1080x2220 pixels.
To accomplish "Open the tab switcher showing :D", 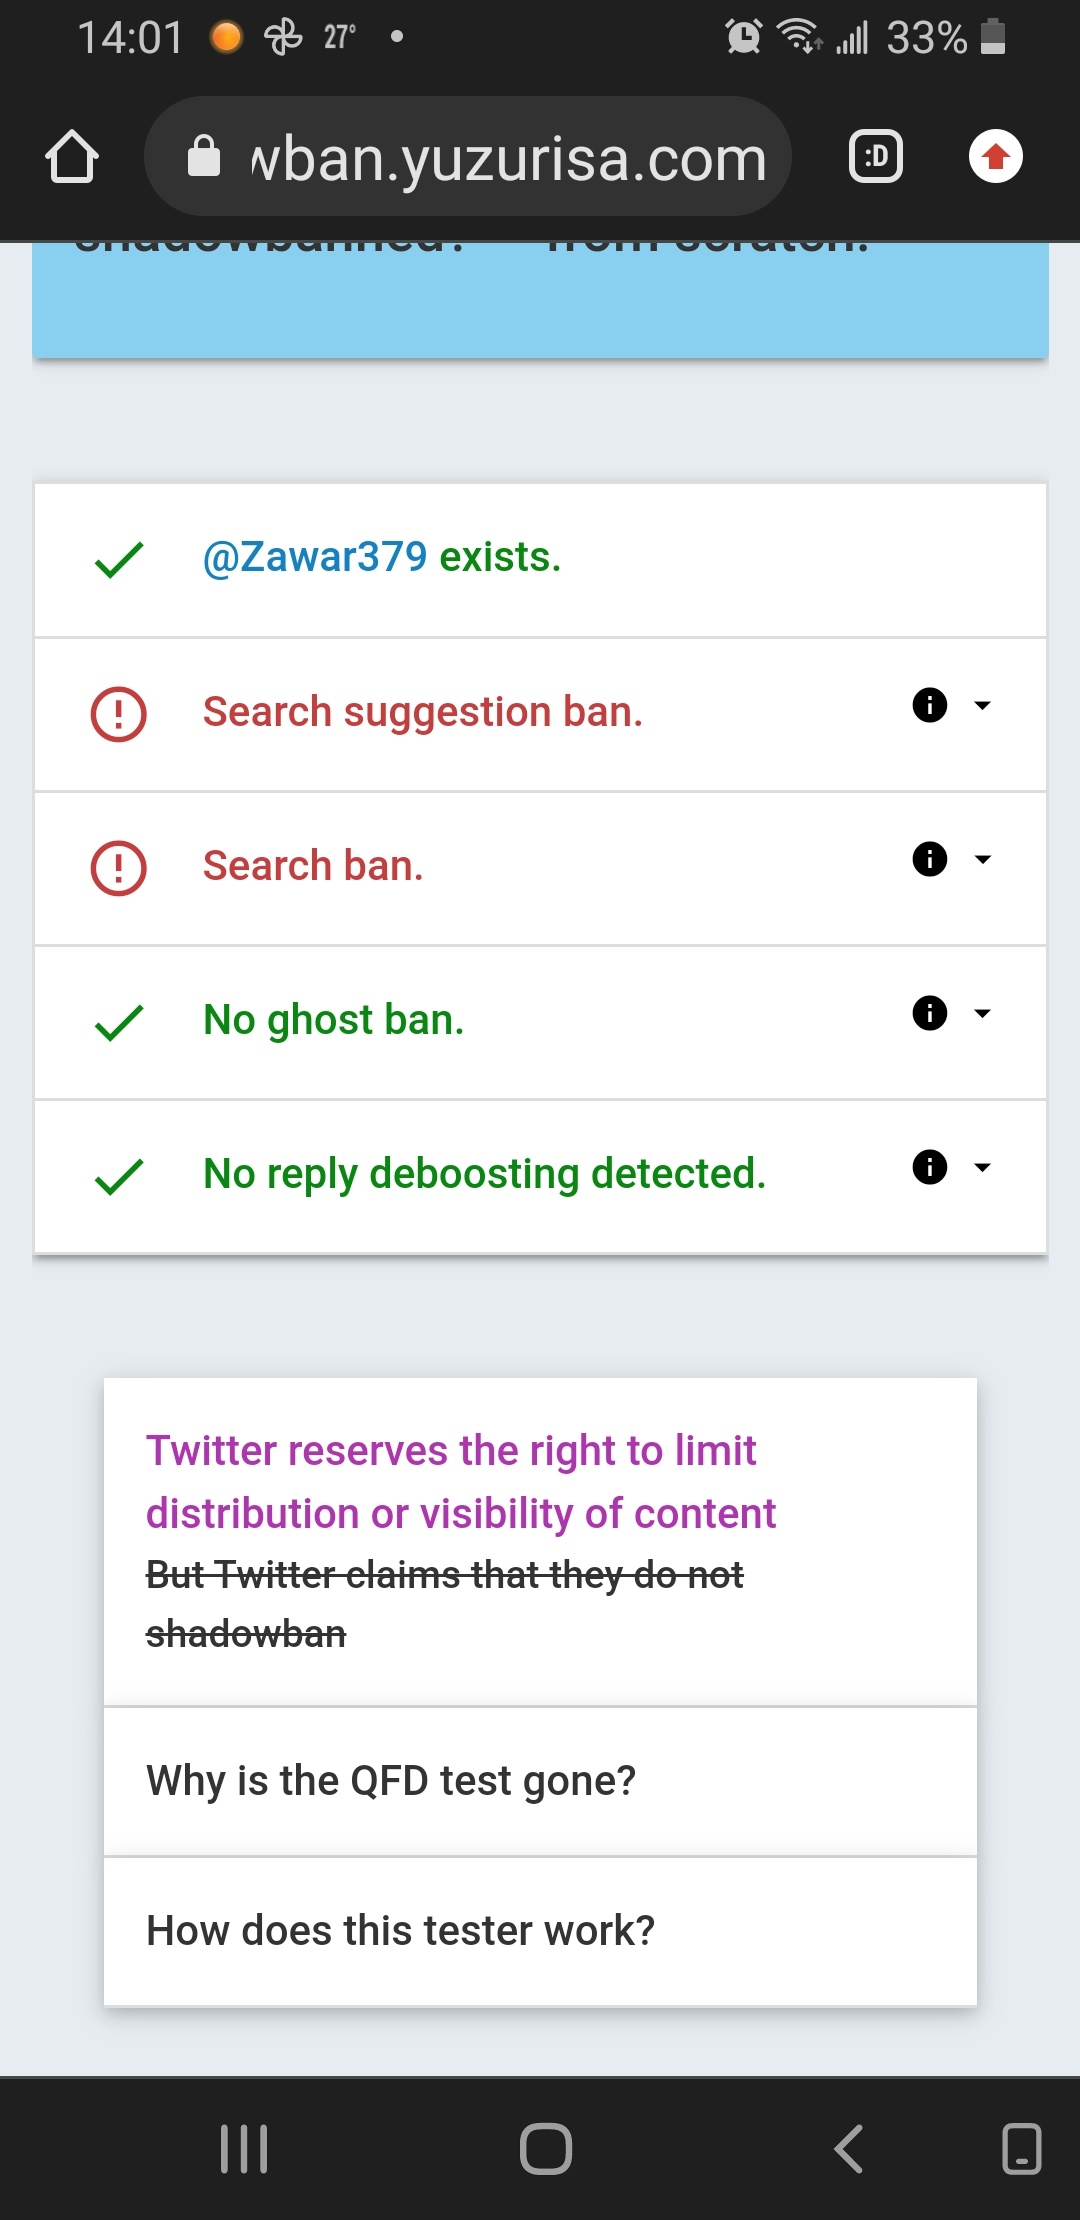I will 876,157.
